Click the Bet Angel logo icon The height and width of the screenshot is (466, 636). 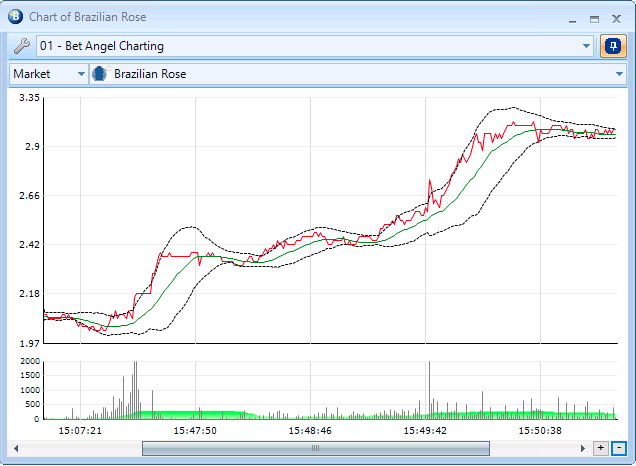[x=15, y=17]
